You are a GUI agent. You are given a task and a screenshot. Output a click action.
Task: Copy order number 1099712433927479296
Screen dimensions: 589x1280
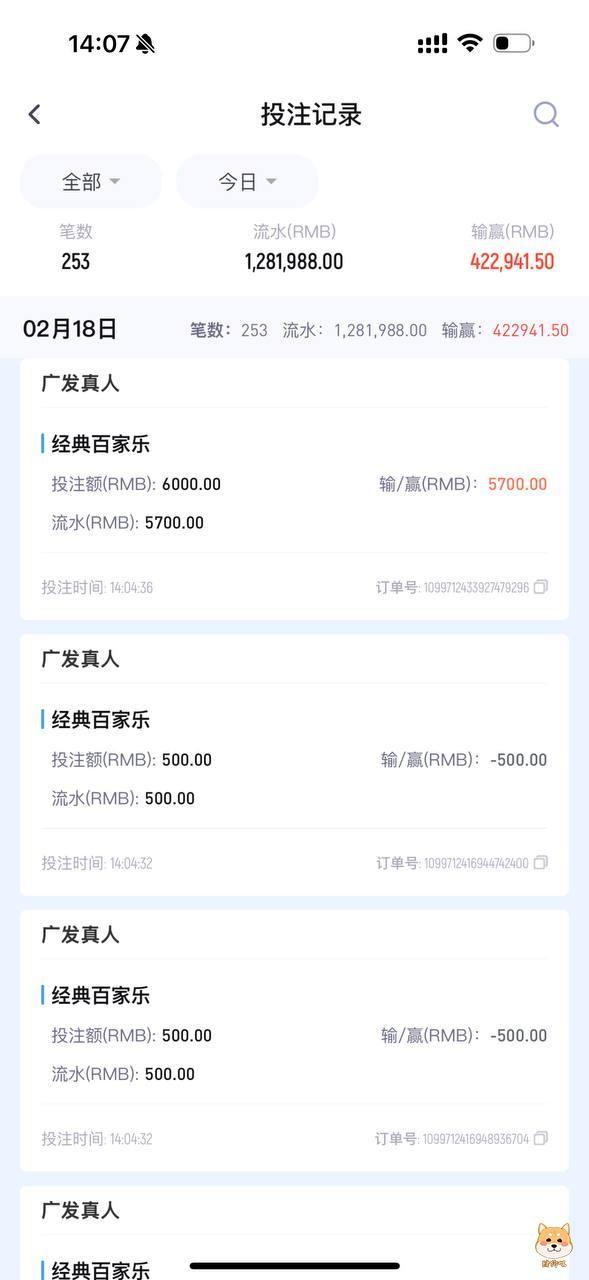(538, 588)
